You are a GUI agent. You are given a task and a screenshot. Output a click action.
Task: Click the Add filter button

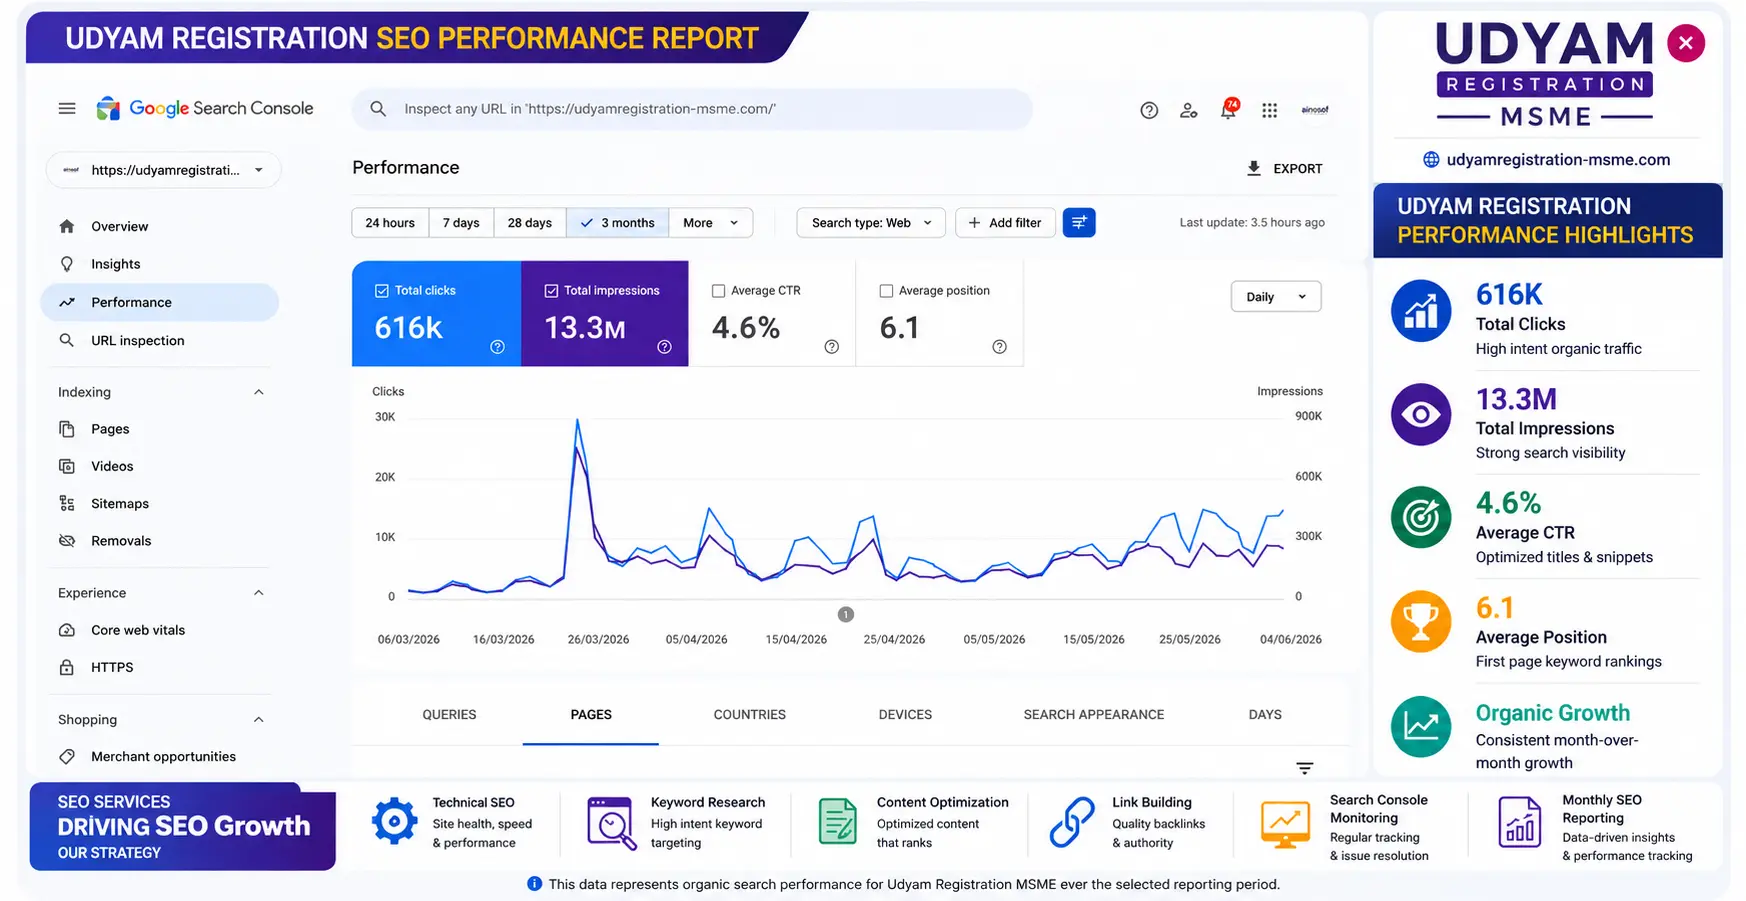pos(1005,222)
